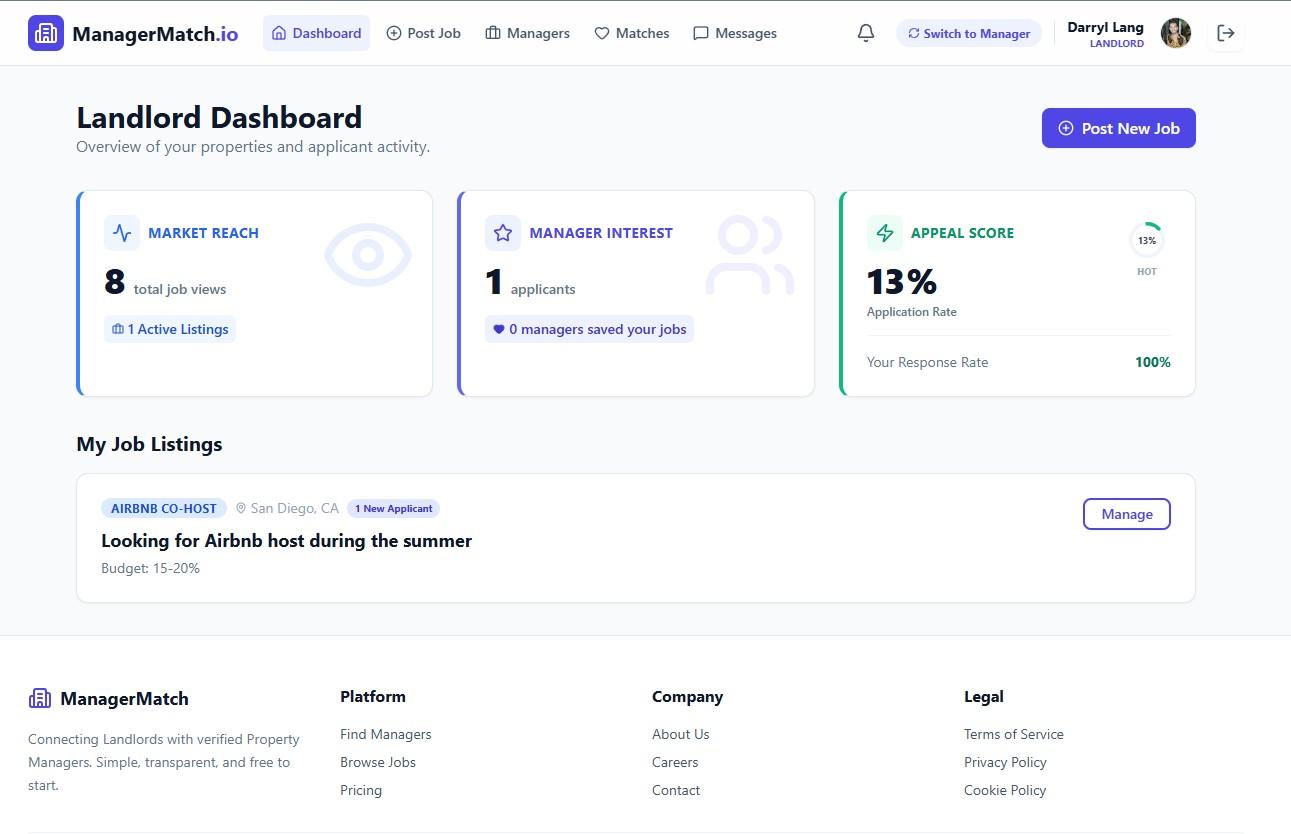The width and height of the screenshot is (1291, 834).
Task: Open the Post Job page
Action: [x=423, y=32]
